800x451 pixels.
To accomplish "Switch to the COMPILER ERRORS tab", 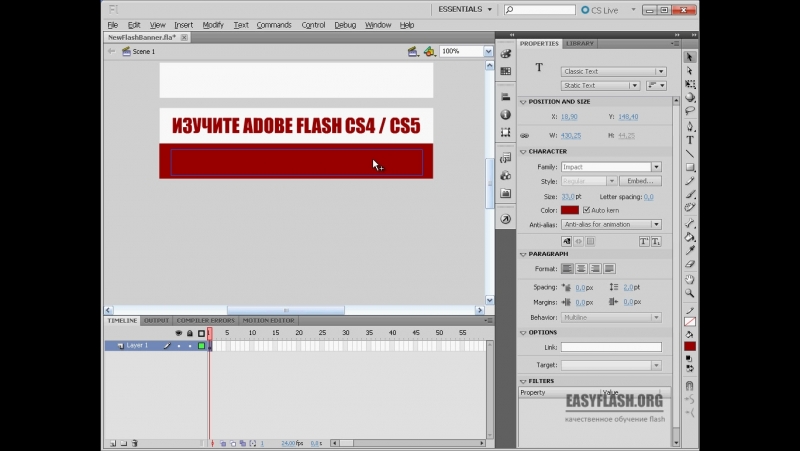I will click(x=206, y=320).
